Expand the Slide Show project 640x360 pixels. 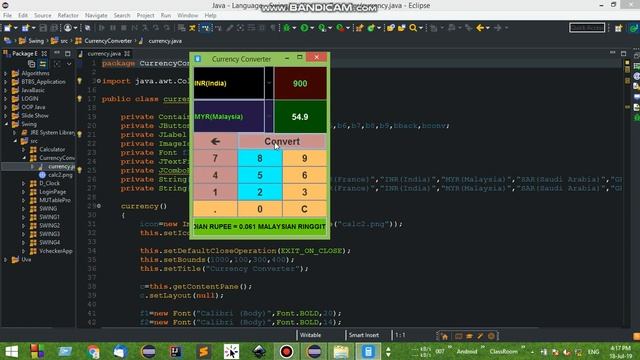pyautogui.click(x=5, y=116)
